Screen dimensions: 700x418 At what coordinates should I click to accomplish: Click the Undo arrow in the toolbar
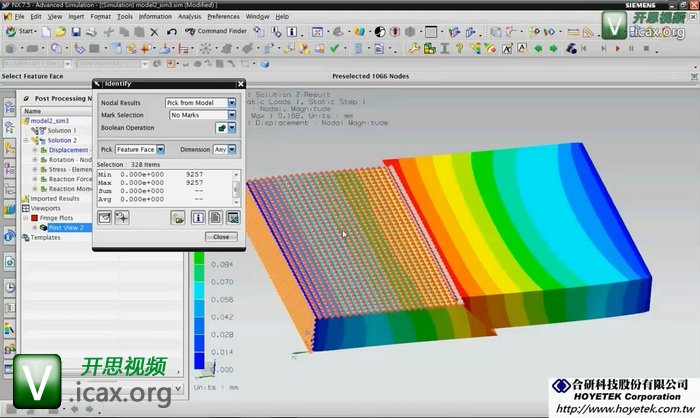tap(172, 32)
